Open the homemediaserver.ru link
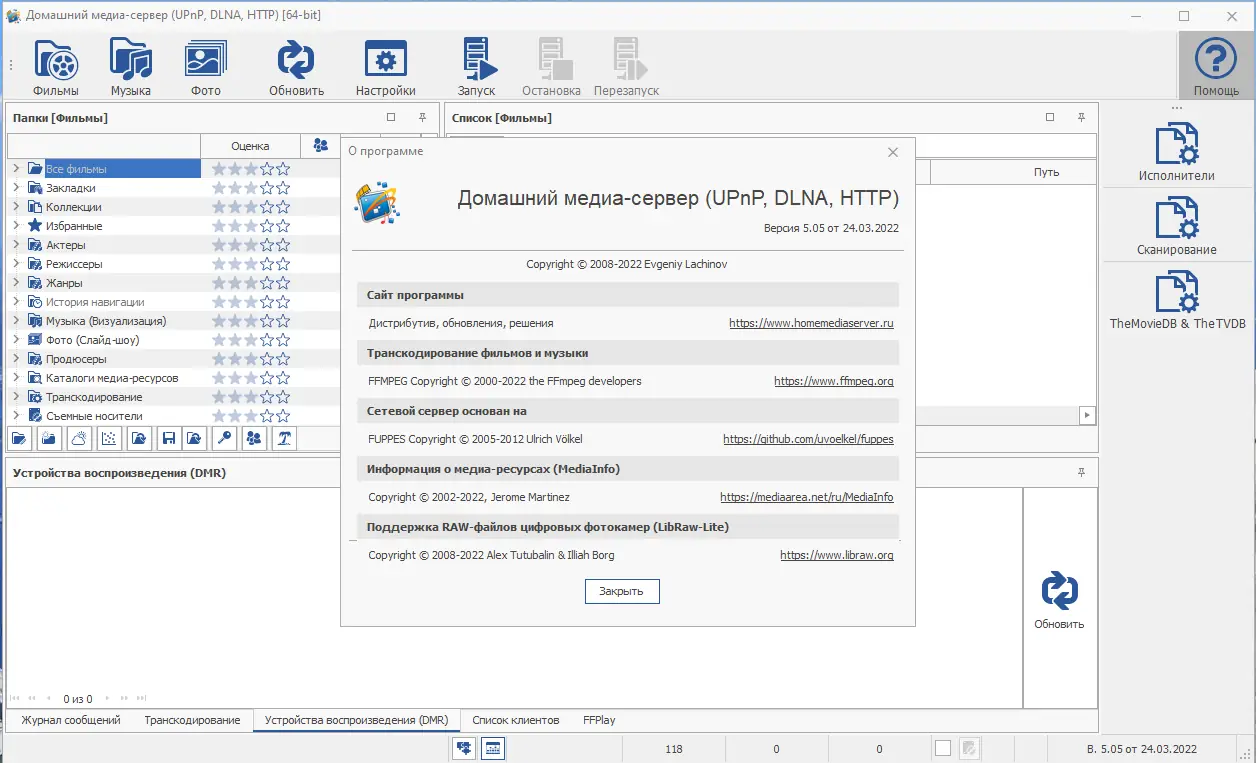1256x763 pixels. click(811, 324)
